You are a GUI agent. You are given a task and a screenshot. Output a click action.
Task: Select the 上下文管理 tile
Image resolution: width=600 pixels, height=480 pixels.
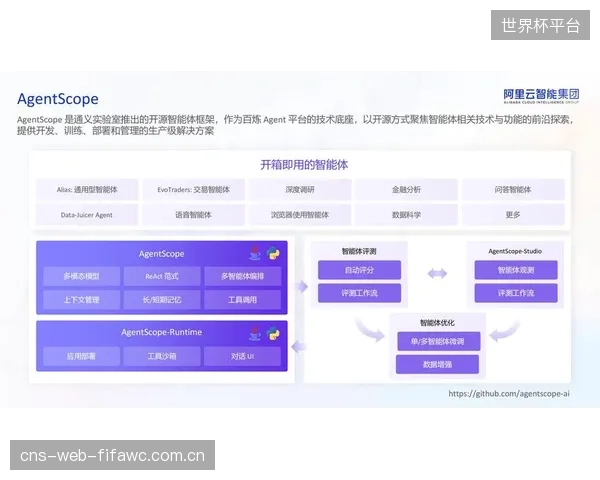click(82, 300)
